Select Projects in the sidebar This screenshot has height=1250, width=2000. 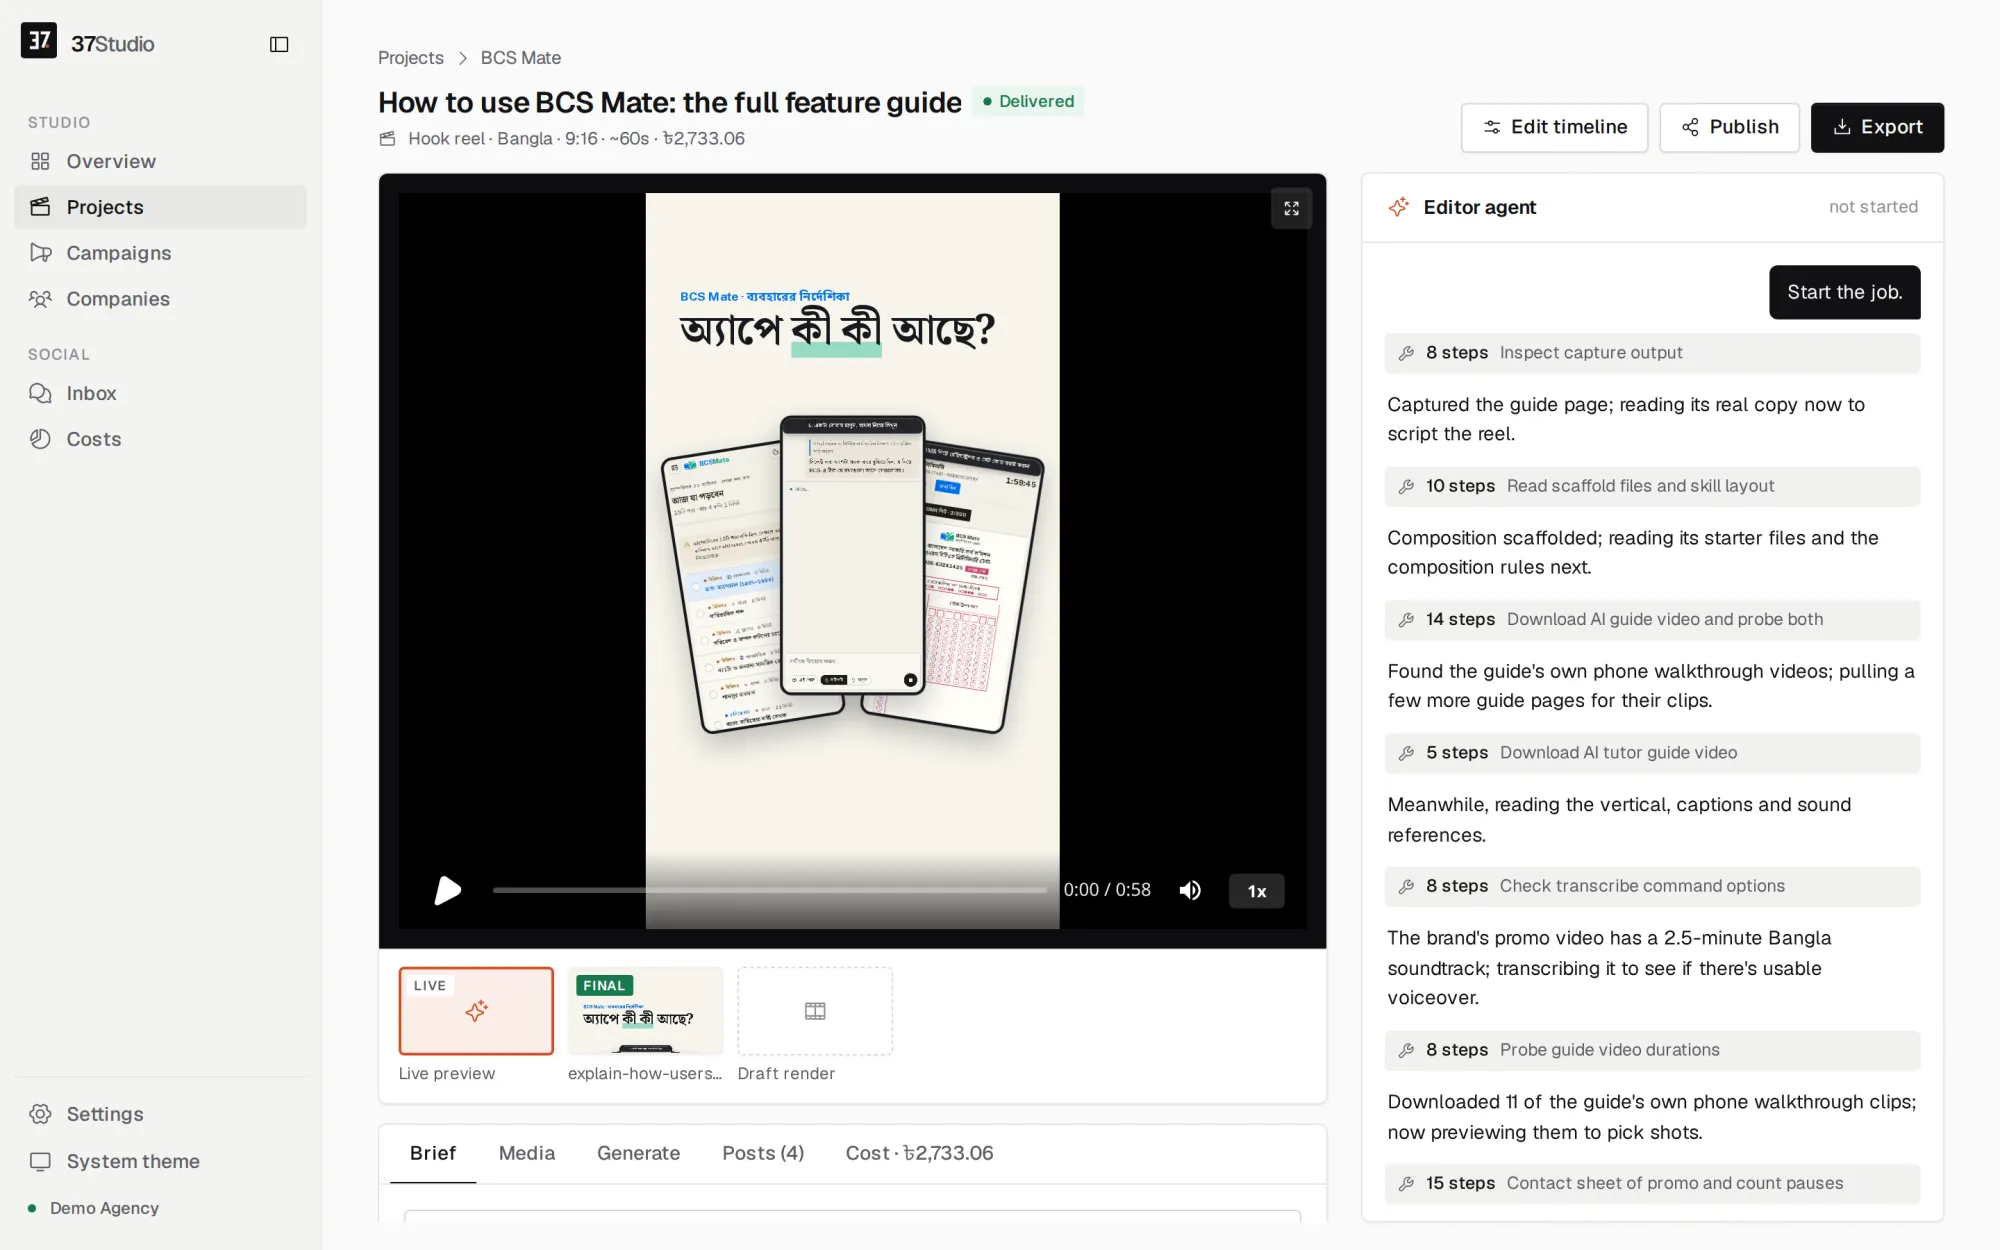(x=160, y=207)
